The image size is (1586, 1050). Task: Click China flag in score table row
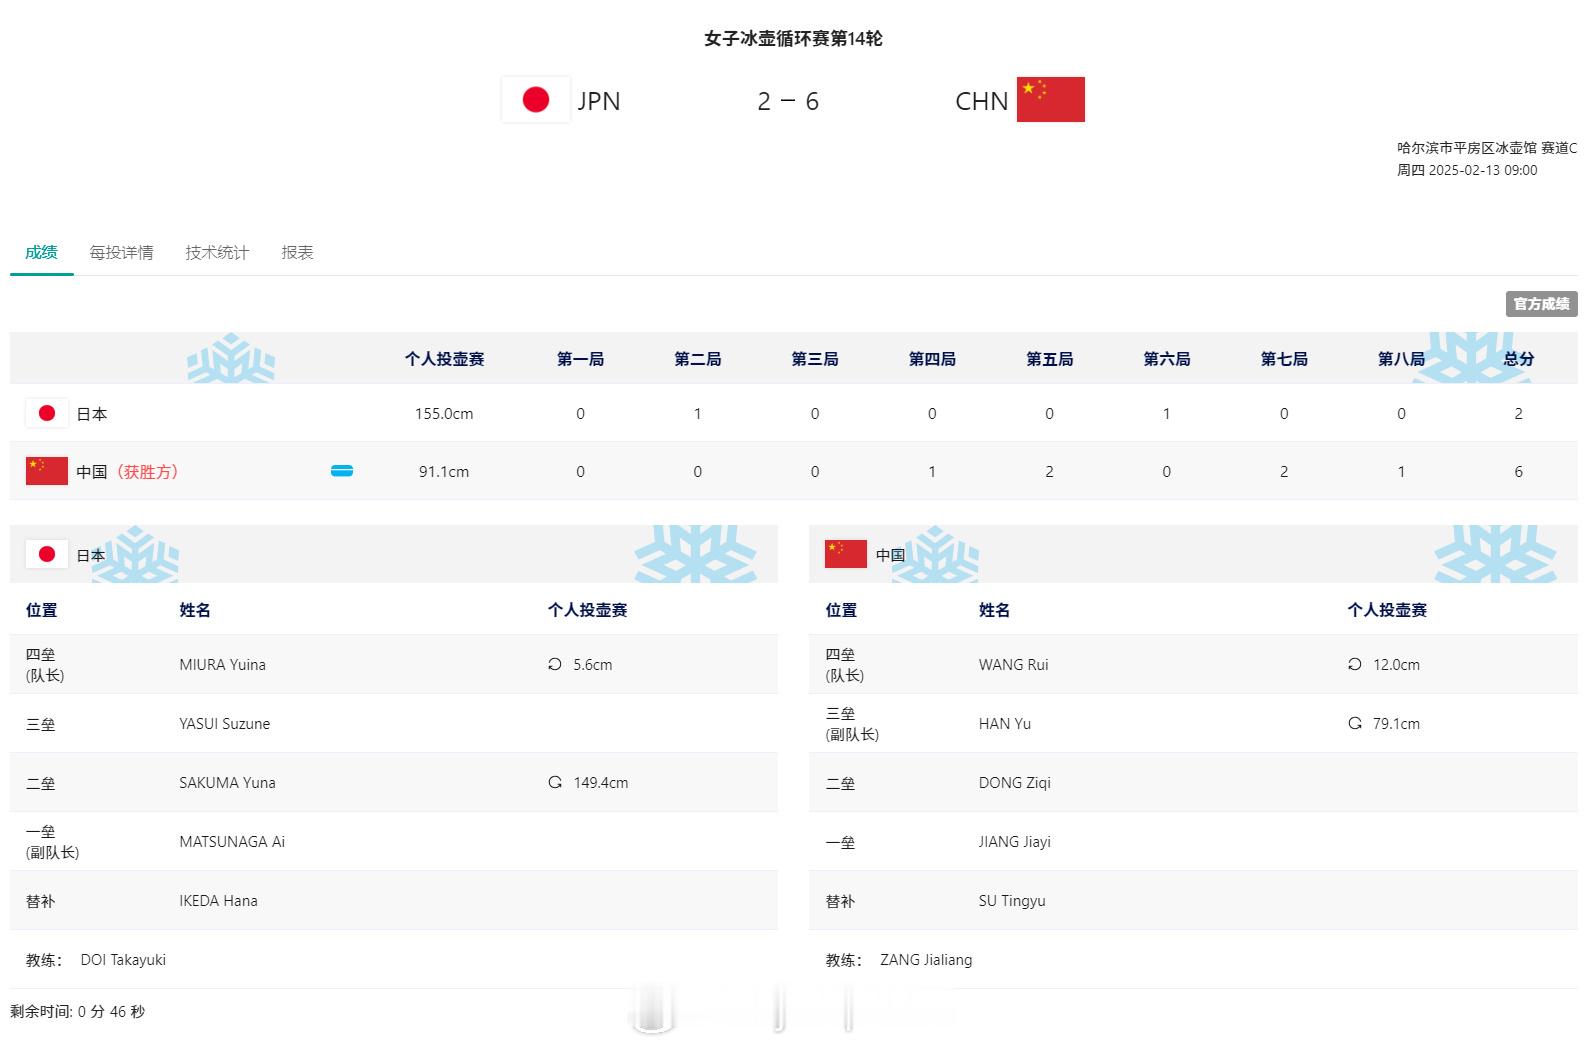coord(46,471)
